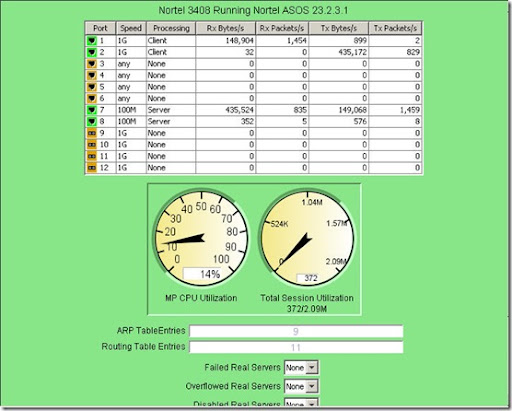Click the Routing Table Entries field

[296, 347]
